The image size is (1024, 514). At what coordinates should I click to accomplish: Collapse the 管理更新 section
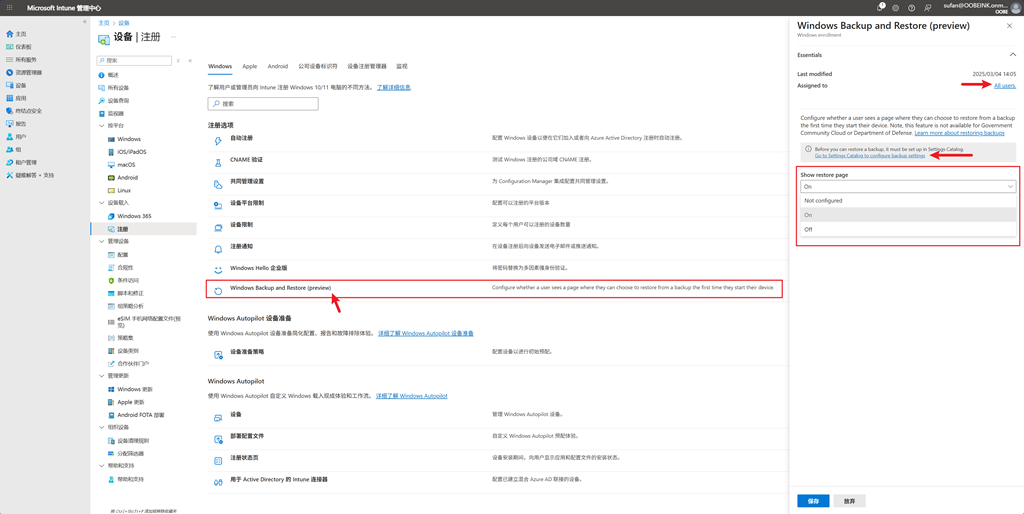101,376
